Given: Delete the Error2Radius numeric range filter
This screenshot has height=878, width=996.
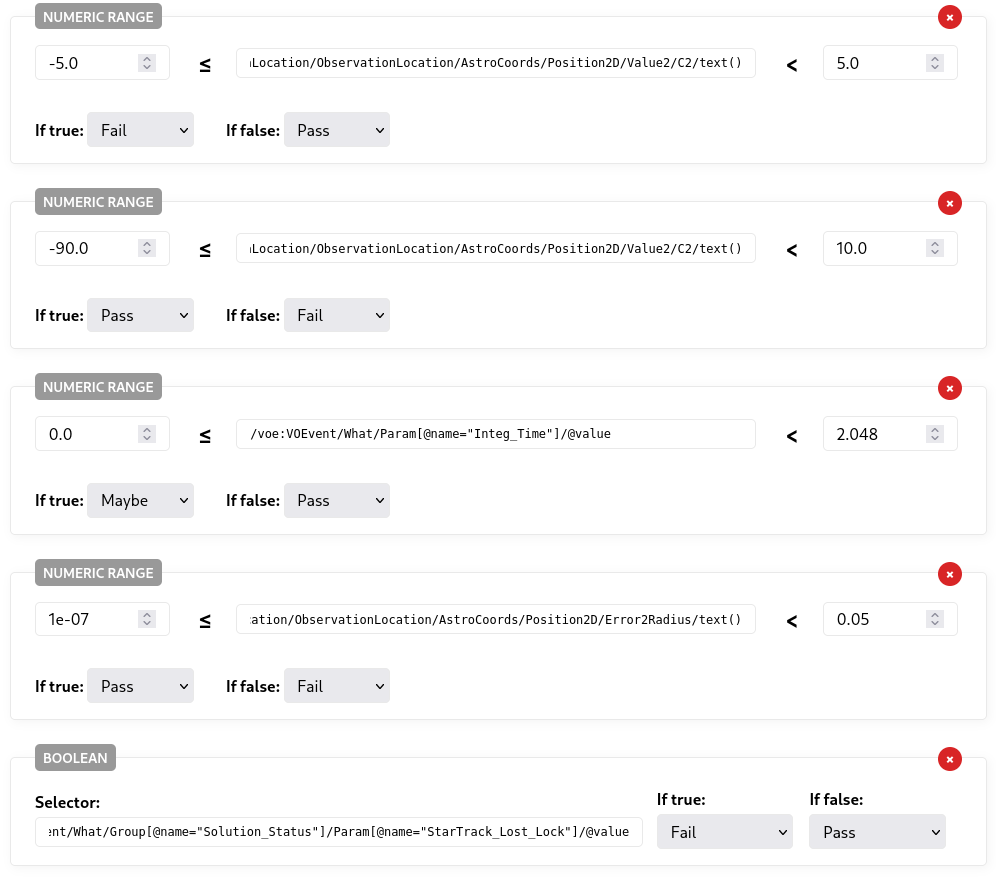Looking at the screenshot, I should click(949, 574).
